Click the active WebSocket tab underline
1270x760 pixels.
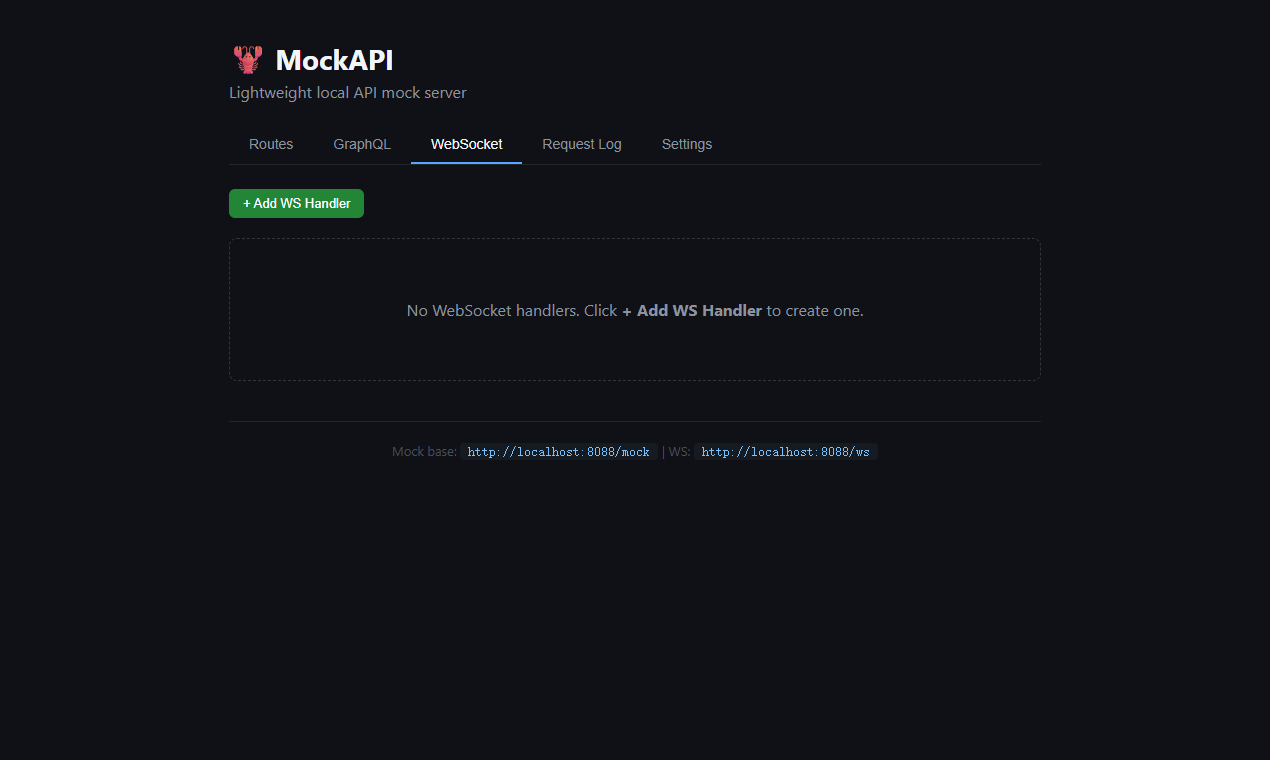(466, 162)
